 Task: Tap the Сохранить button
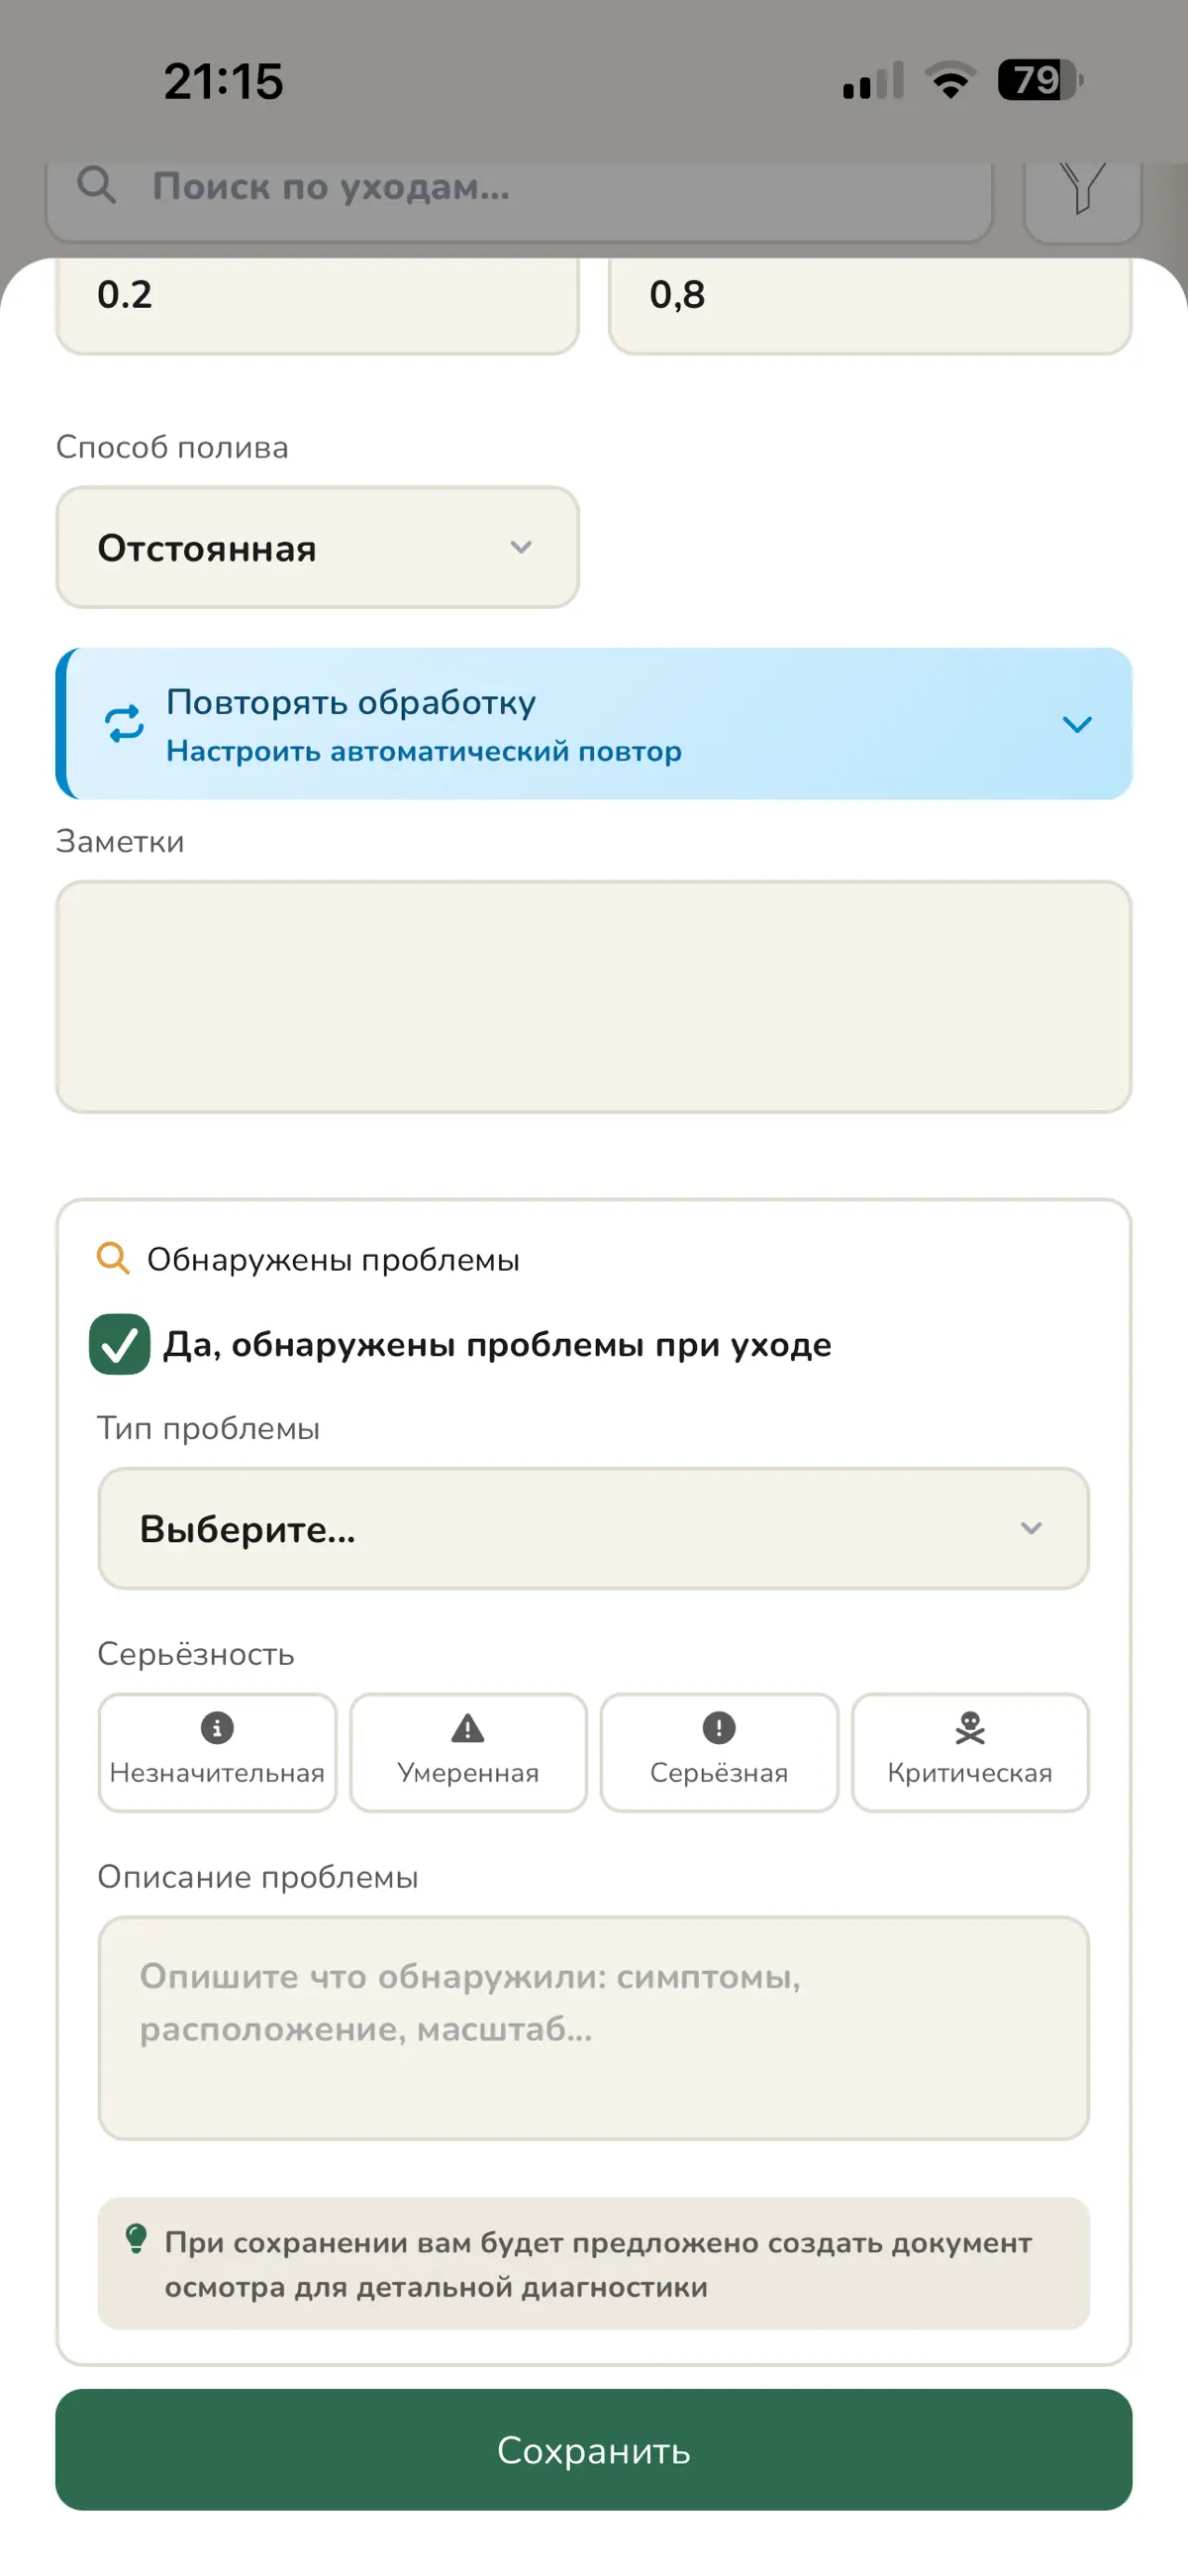594,2449
